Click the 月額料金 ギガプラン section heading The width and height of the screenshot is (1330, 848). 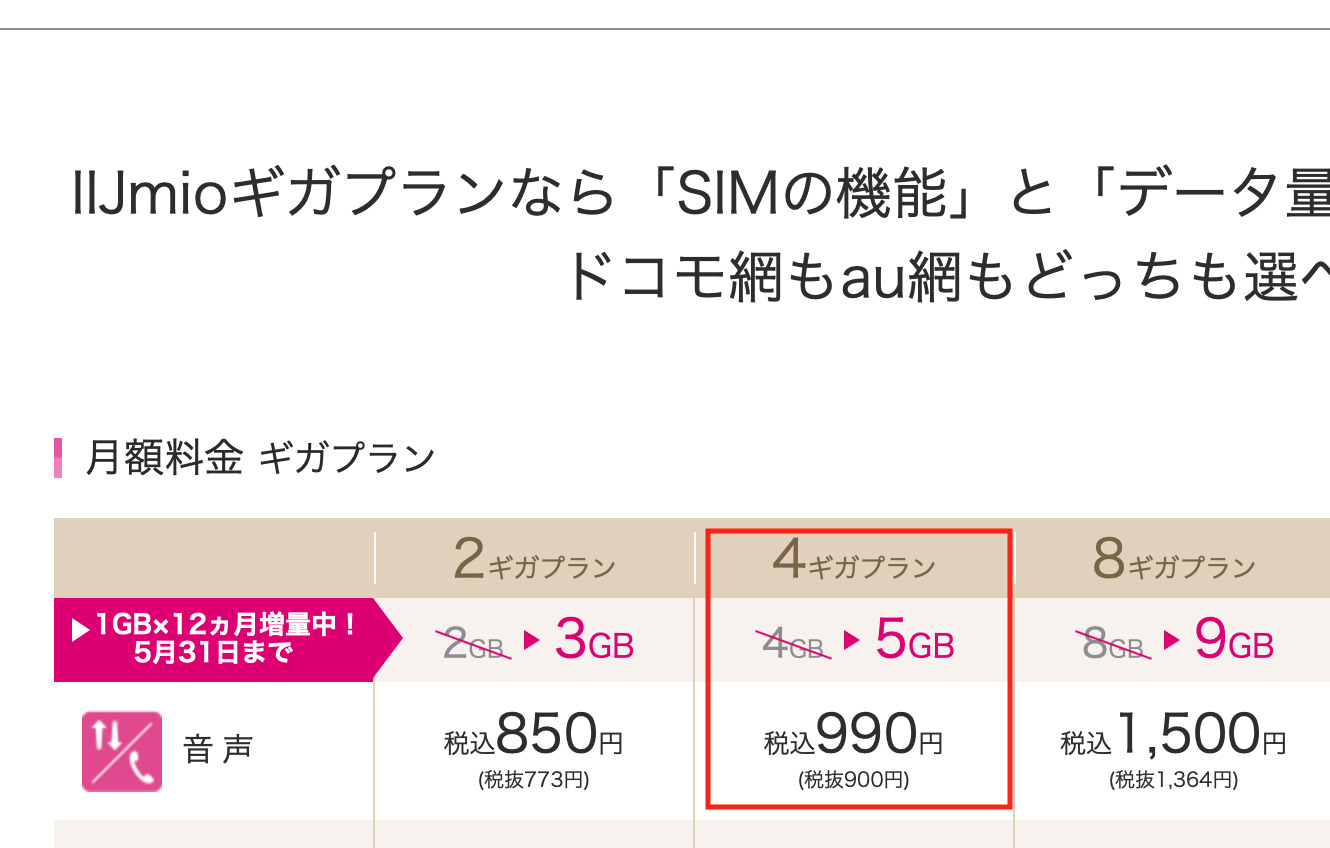click(260, 458)
